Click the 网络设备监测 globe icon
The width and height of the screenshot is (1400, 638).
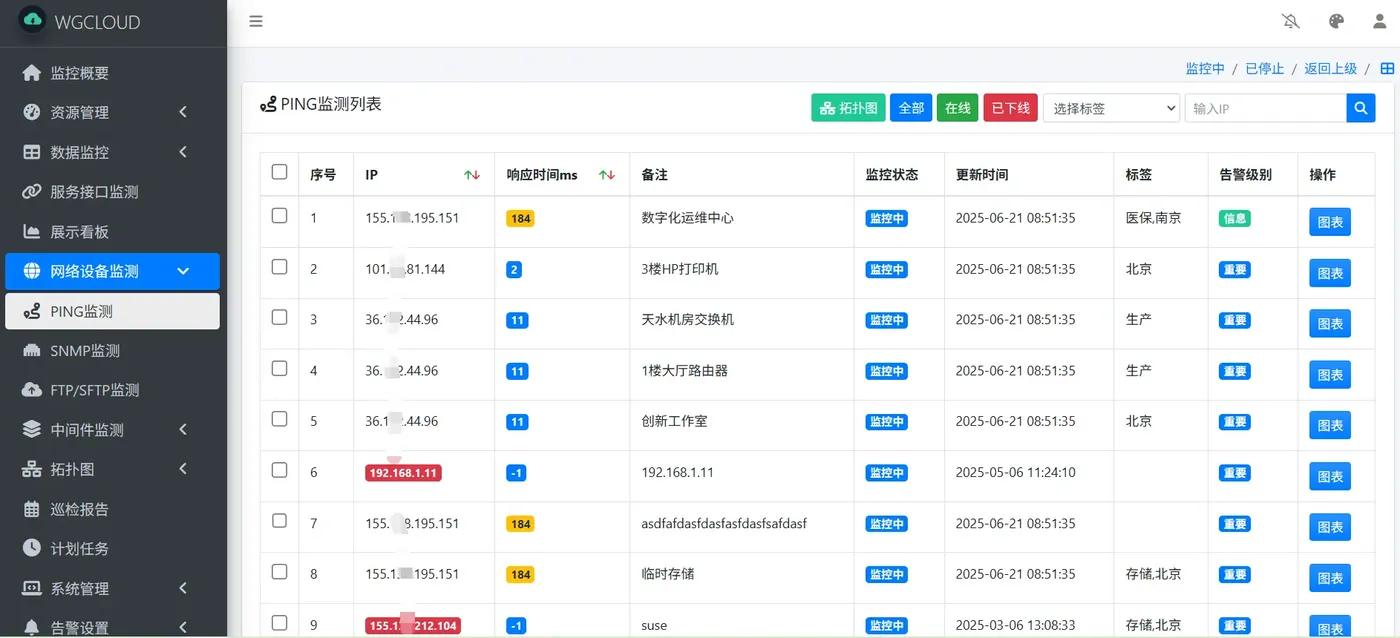32,271
